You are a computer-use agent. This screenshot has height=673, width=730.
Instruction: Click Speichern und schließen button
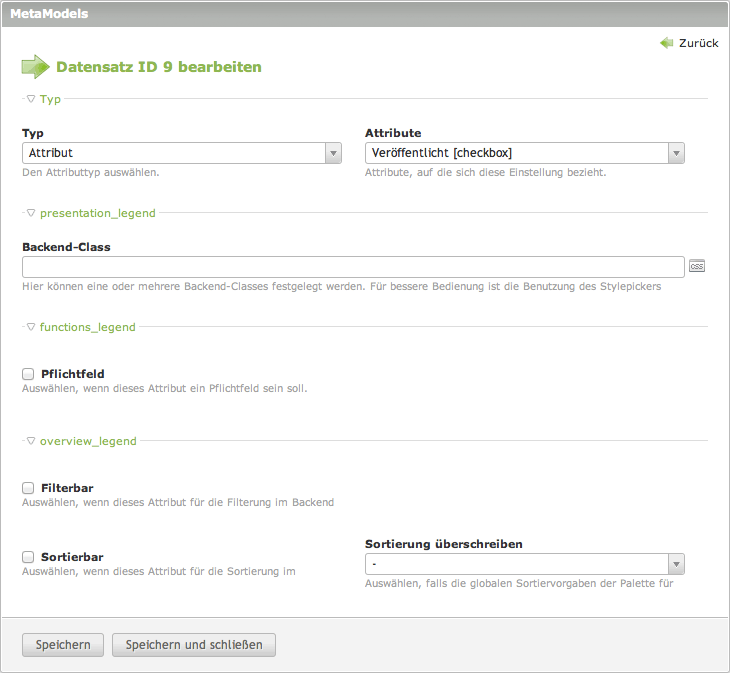pyautogui.click(x=194, y=645)
